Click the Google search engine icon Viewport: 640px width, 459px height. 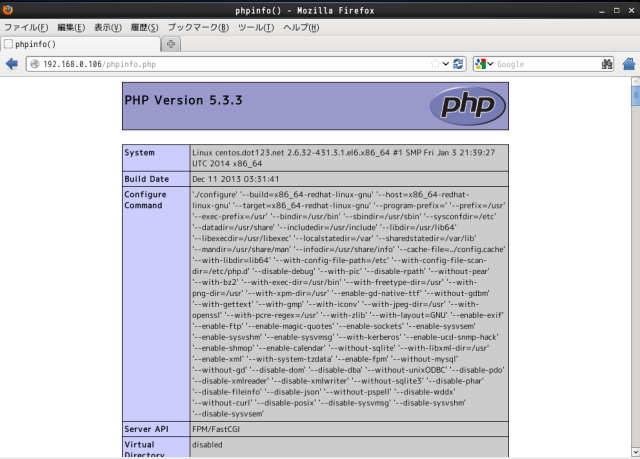pyautogui.click(x=480, y=64)
